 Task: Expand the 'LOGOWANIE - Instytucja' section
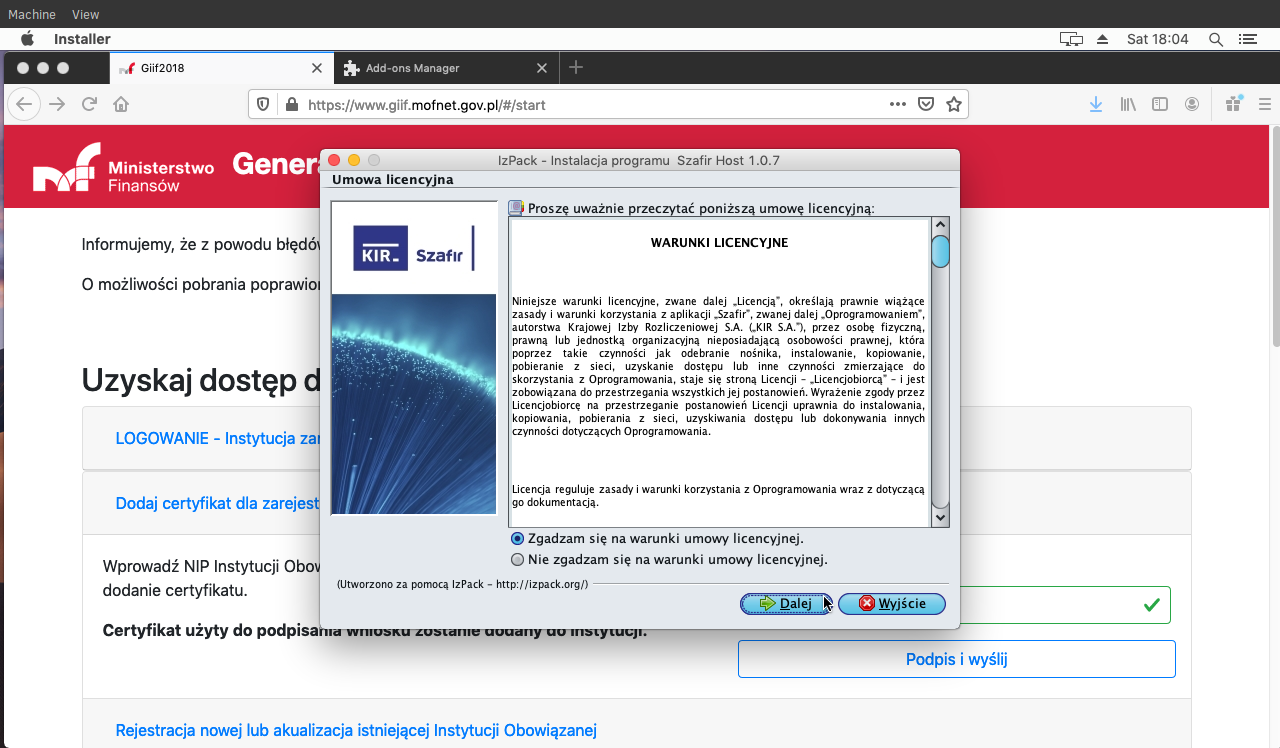(217, 438)
